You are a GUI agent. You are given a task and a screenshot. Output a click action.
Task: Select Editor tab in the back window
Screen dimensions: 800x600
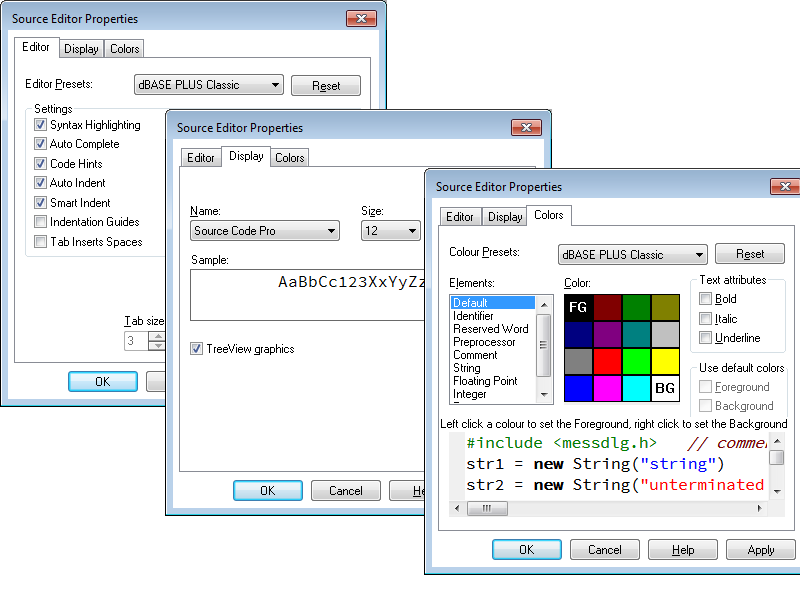(x=36, y=47)
